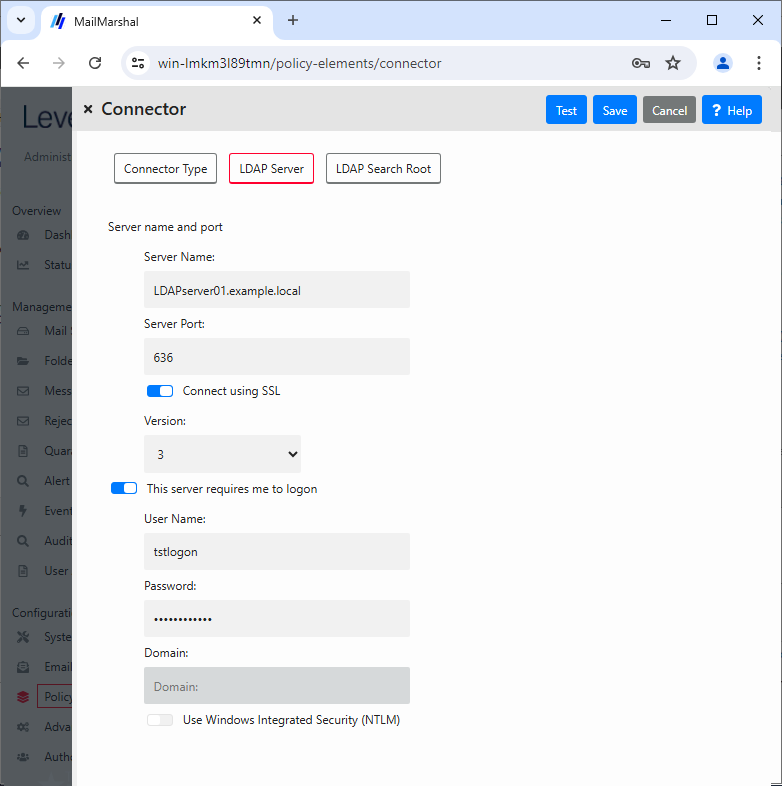Go back in browser history
This screenshot has width=782, height=786.
point(23,63)
